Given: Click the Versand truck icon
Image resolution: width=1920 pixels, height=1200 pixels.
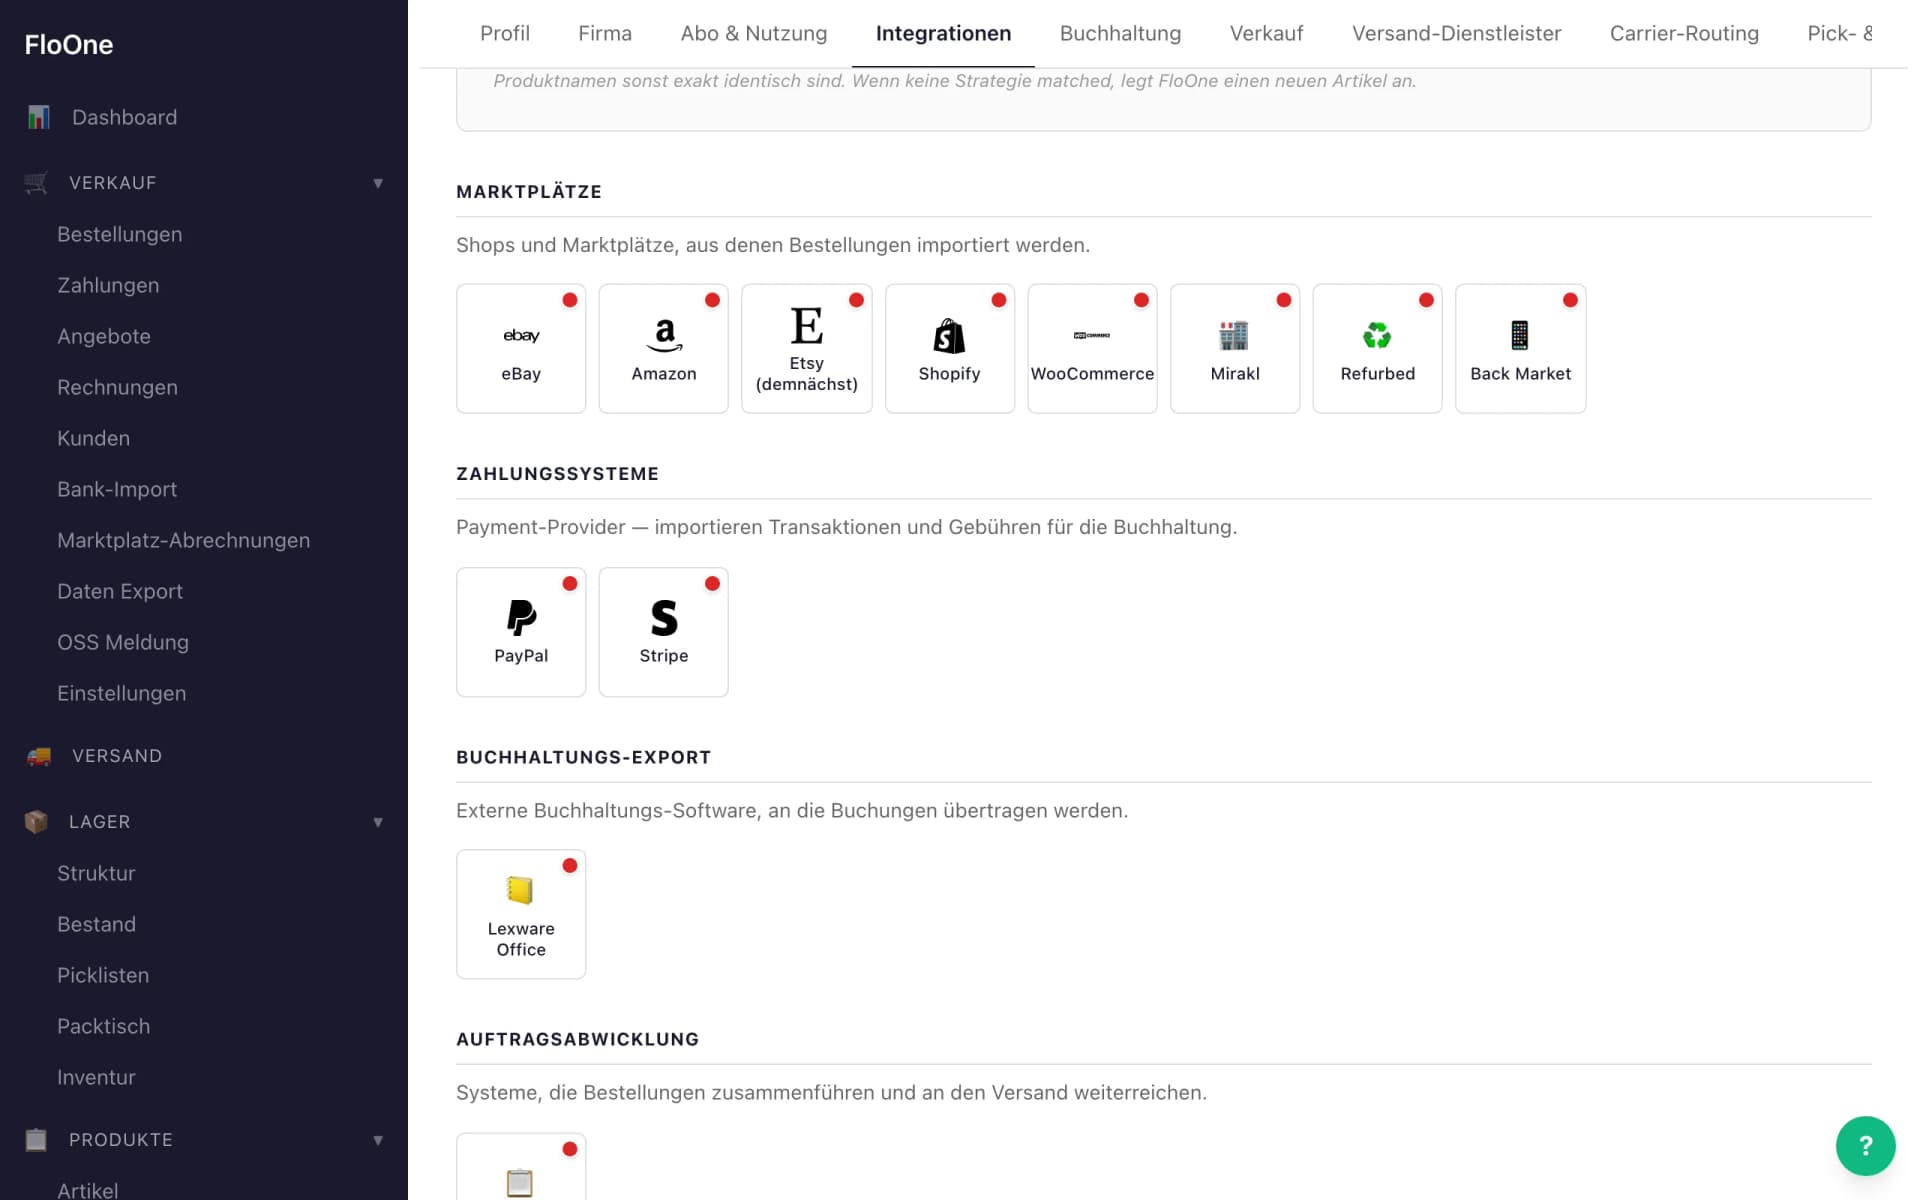Looking at the screenshot, I should tap(39, 756).
